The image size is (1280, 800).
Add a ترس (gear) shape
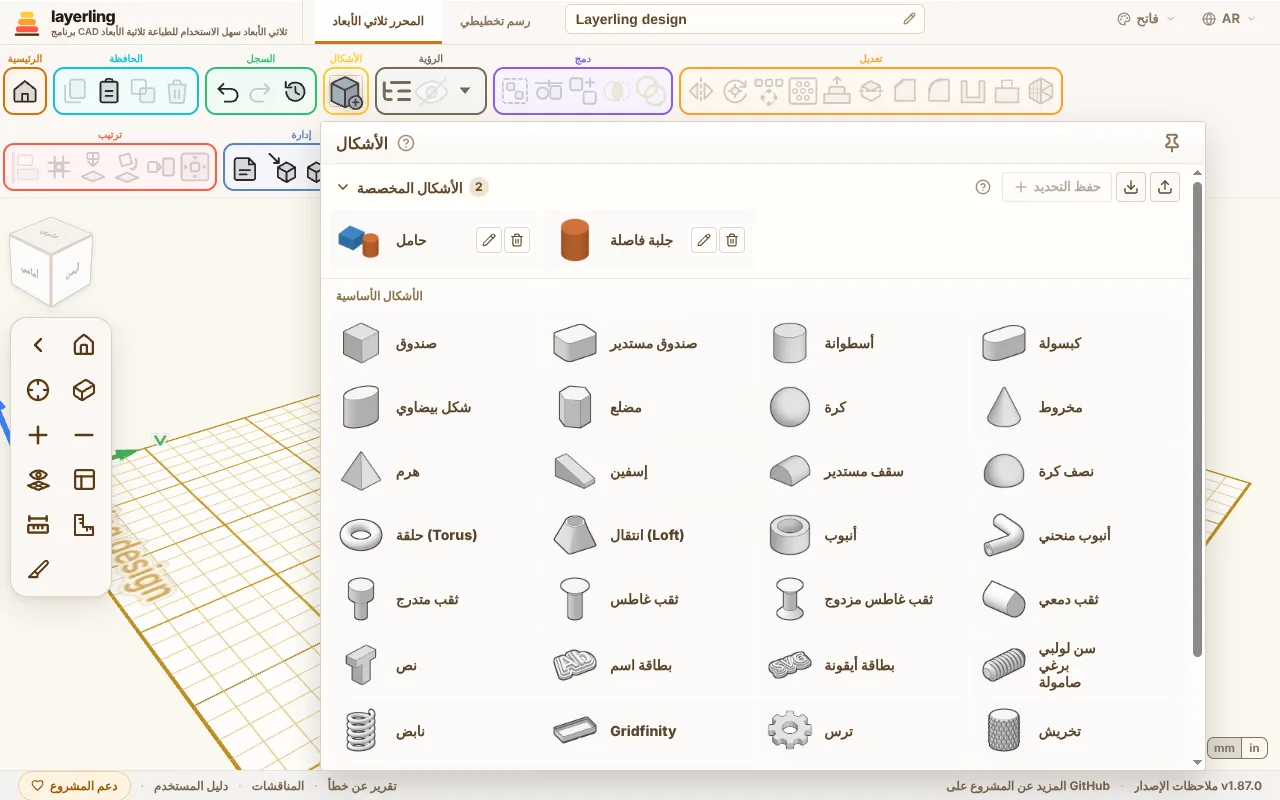862,732
